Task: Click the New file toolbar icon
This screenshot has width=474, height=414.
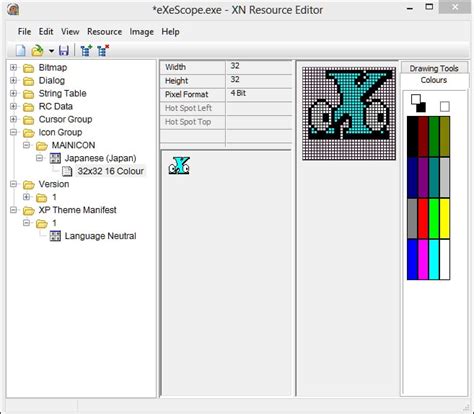Action: (x=21, y=51)
